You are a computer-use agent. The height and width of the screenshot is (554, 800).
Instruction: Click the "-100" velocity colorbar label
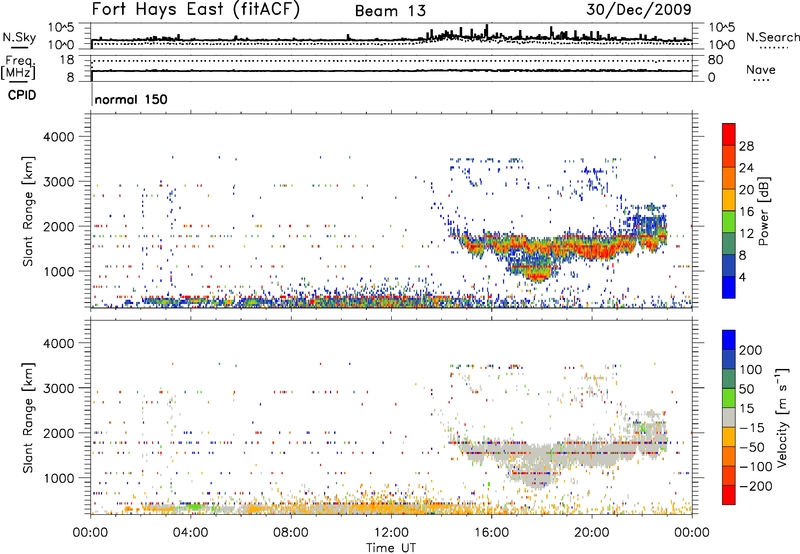(x=756, y=467)
